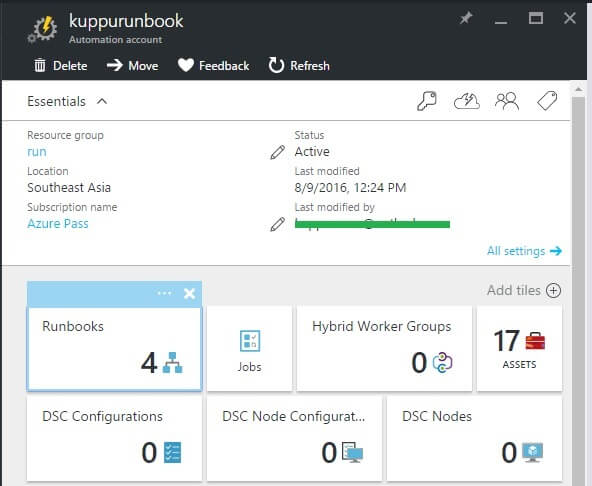Screen dimensions: 592x486
Task: Collapse the Essentials section chevron
Action: (102, 101)
